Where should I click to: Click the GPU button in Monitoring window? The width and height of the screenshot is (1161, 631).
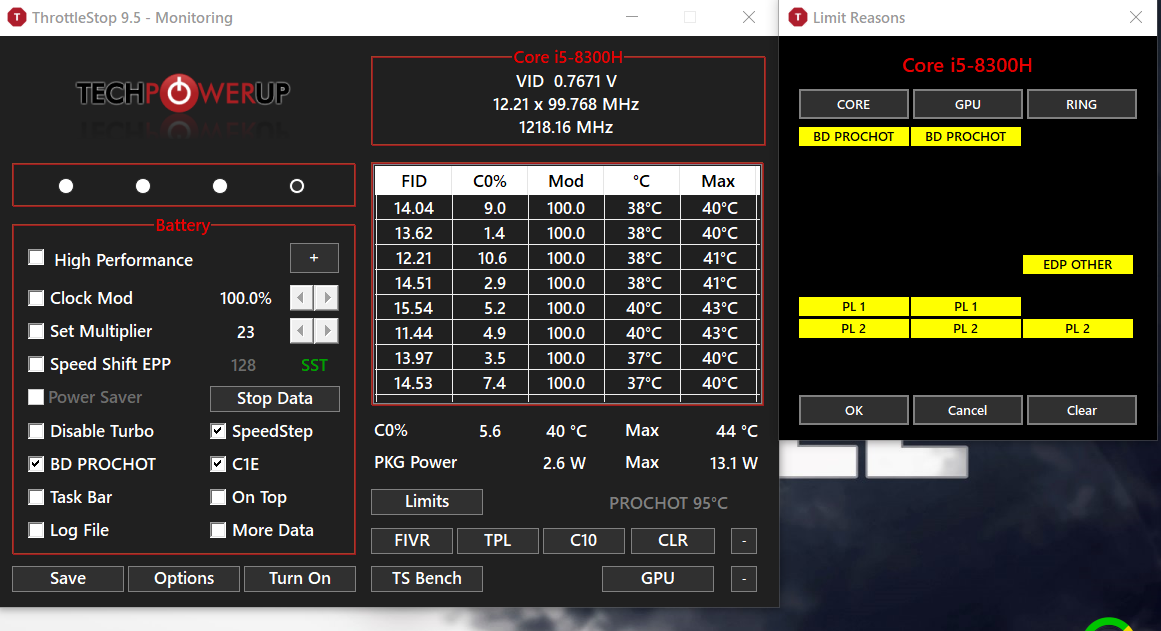pyautogui.click(x=658, y=578)
